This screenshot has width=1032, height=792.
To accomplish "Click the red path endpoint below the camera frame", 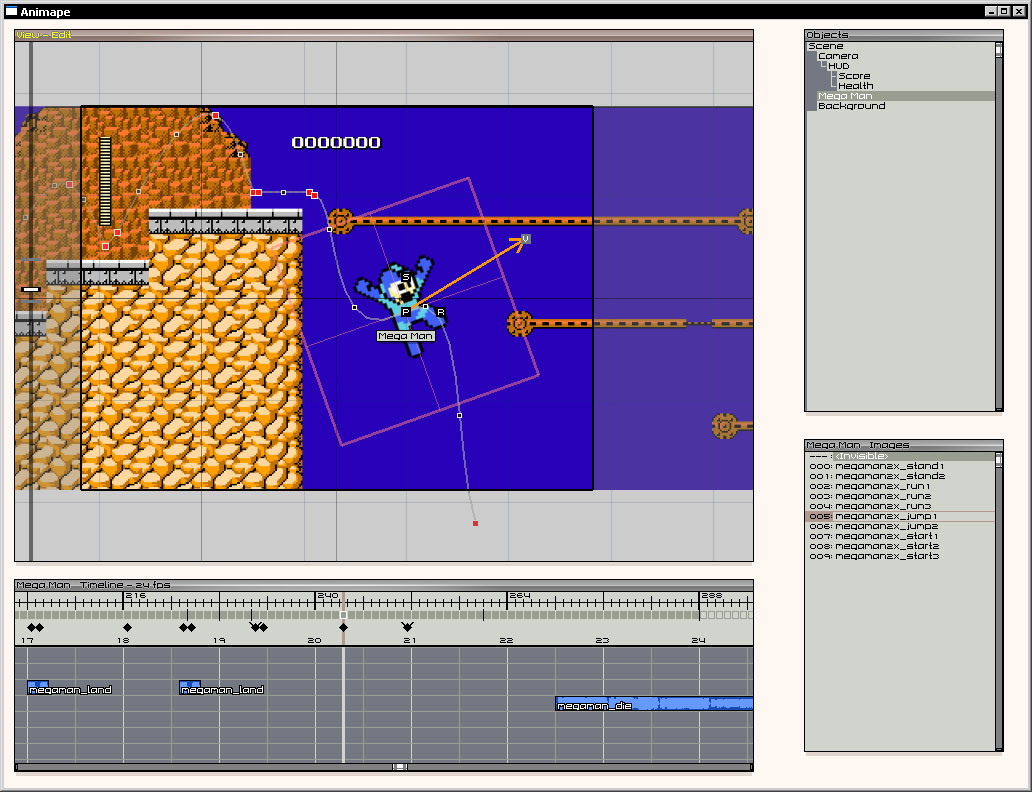I will pyautogui.click(x=475, y=523).
